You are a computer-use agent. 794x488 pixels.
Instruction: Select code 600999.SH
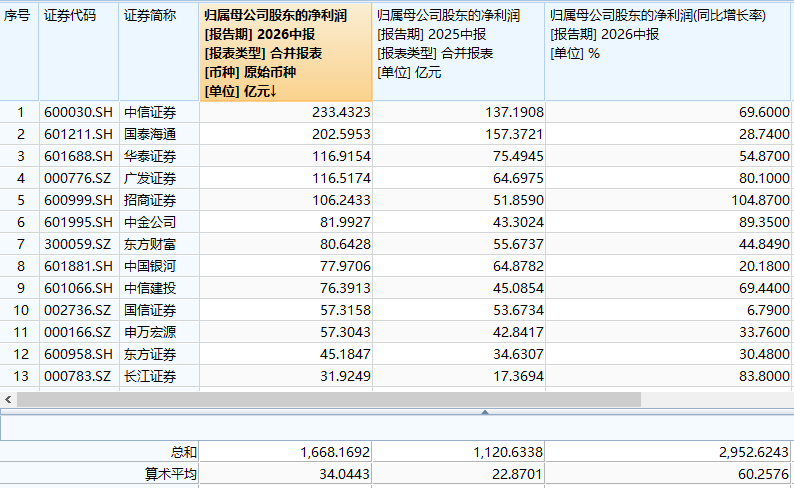[x=78, y=200]
